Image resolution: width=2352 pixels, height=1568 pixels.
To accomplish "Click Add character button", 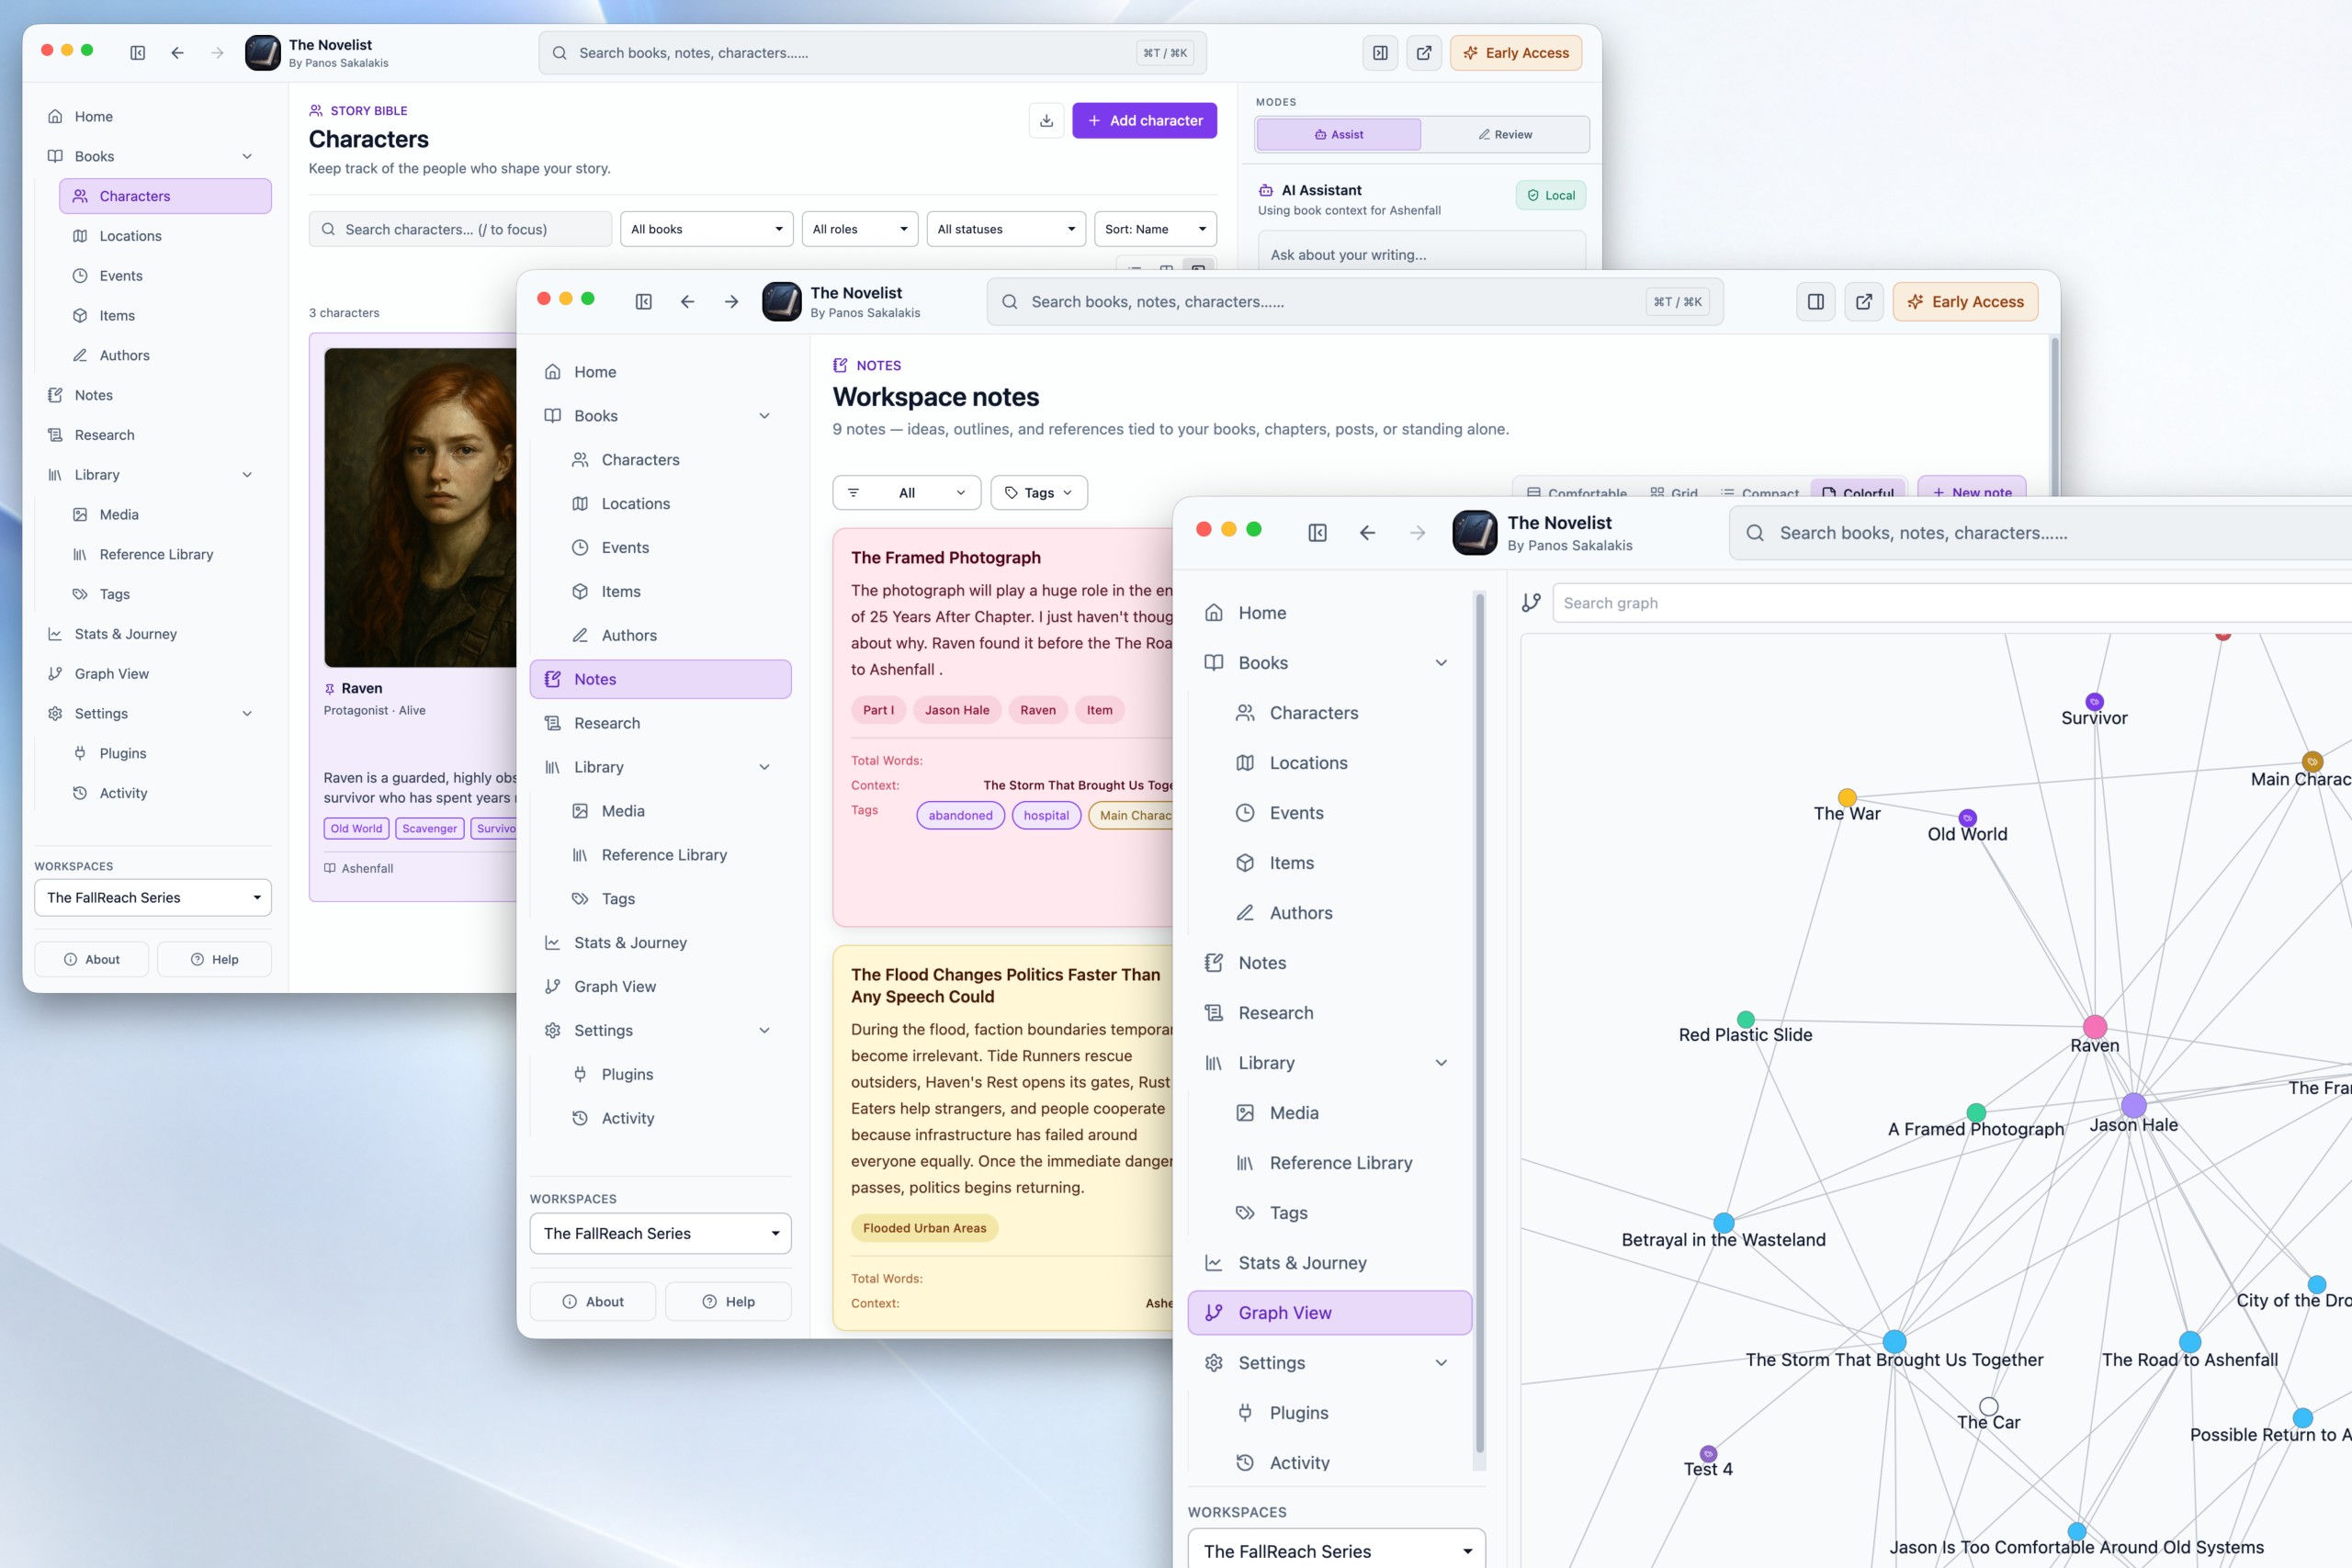I will [1144, 121].
